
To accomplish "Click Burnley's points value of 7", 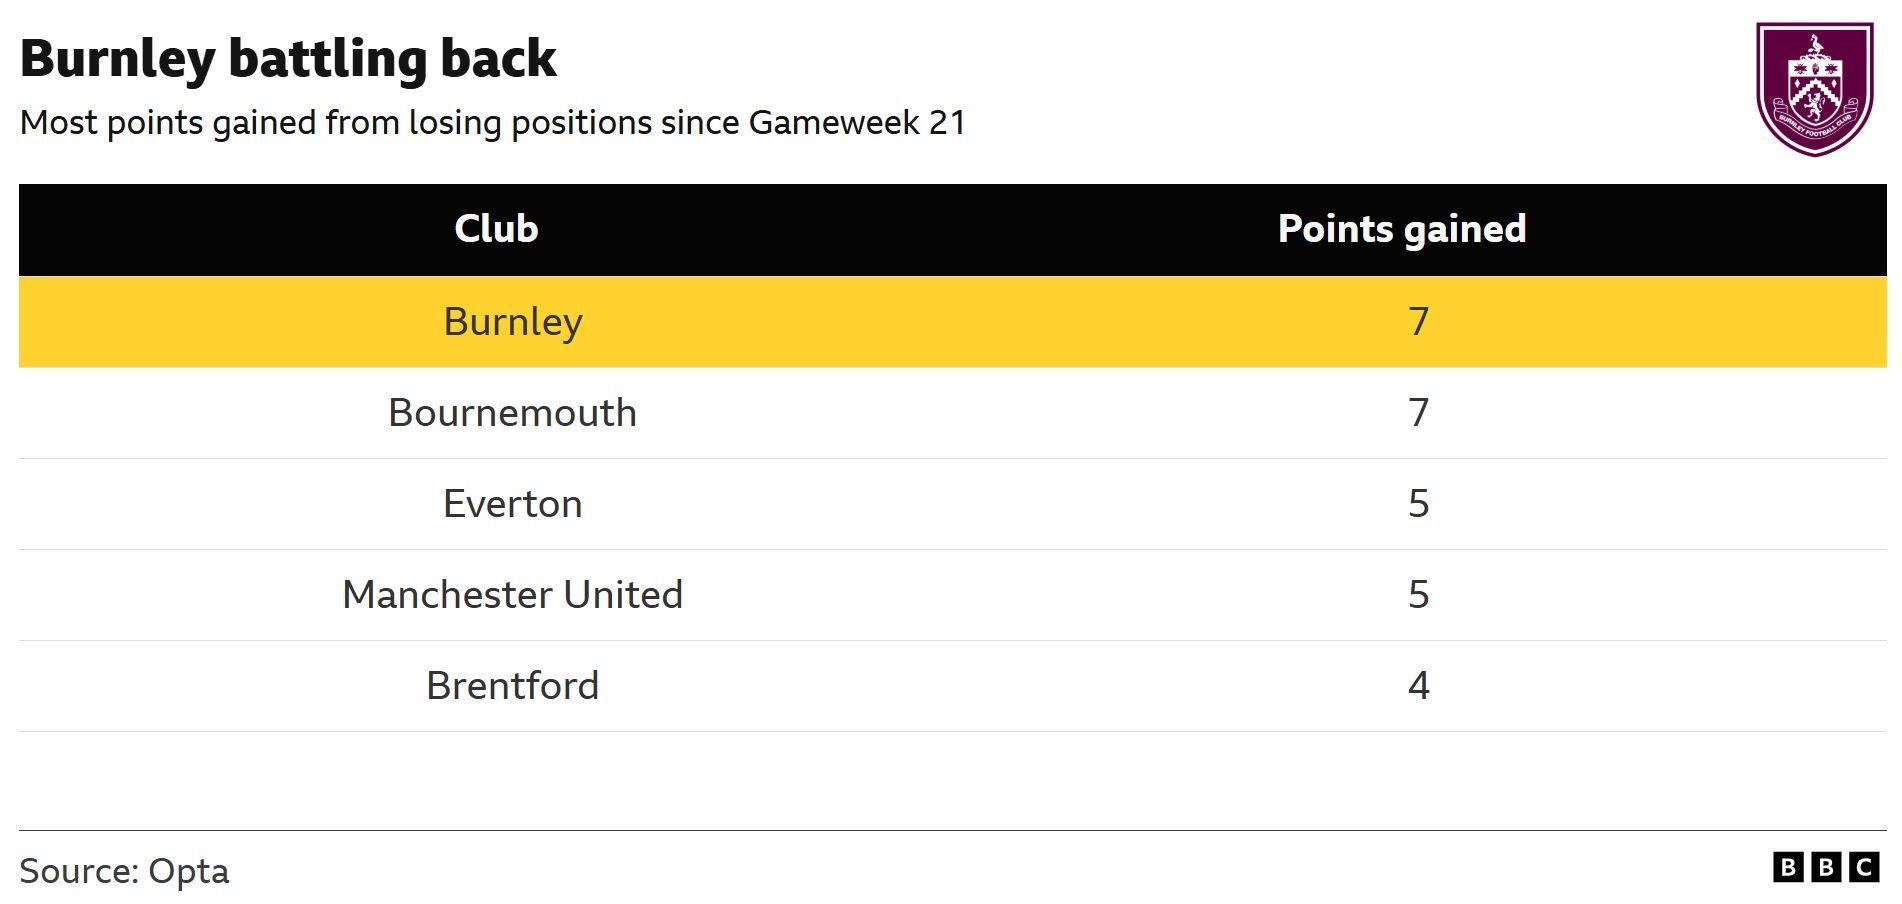I will [1418, 322].
